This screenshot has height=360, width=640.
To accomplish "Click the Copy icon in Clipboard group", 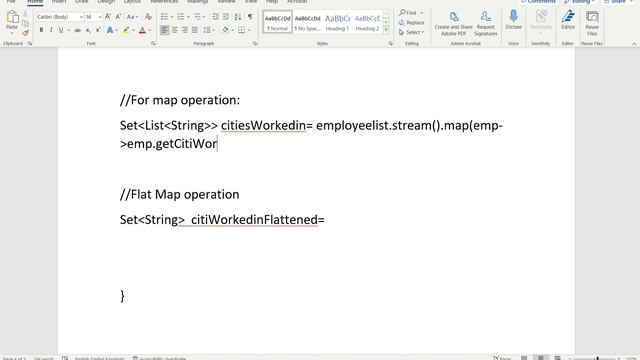I will 25,23.
